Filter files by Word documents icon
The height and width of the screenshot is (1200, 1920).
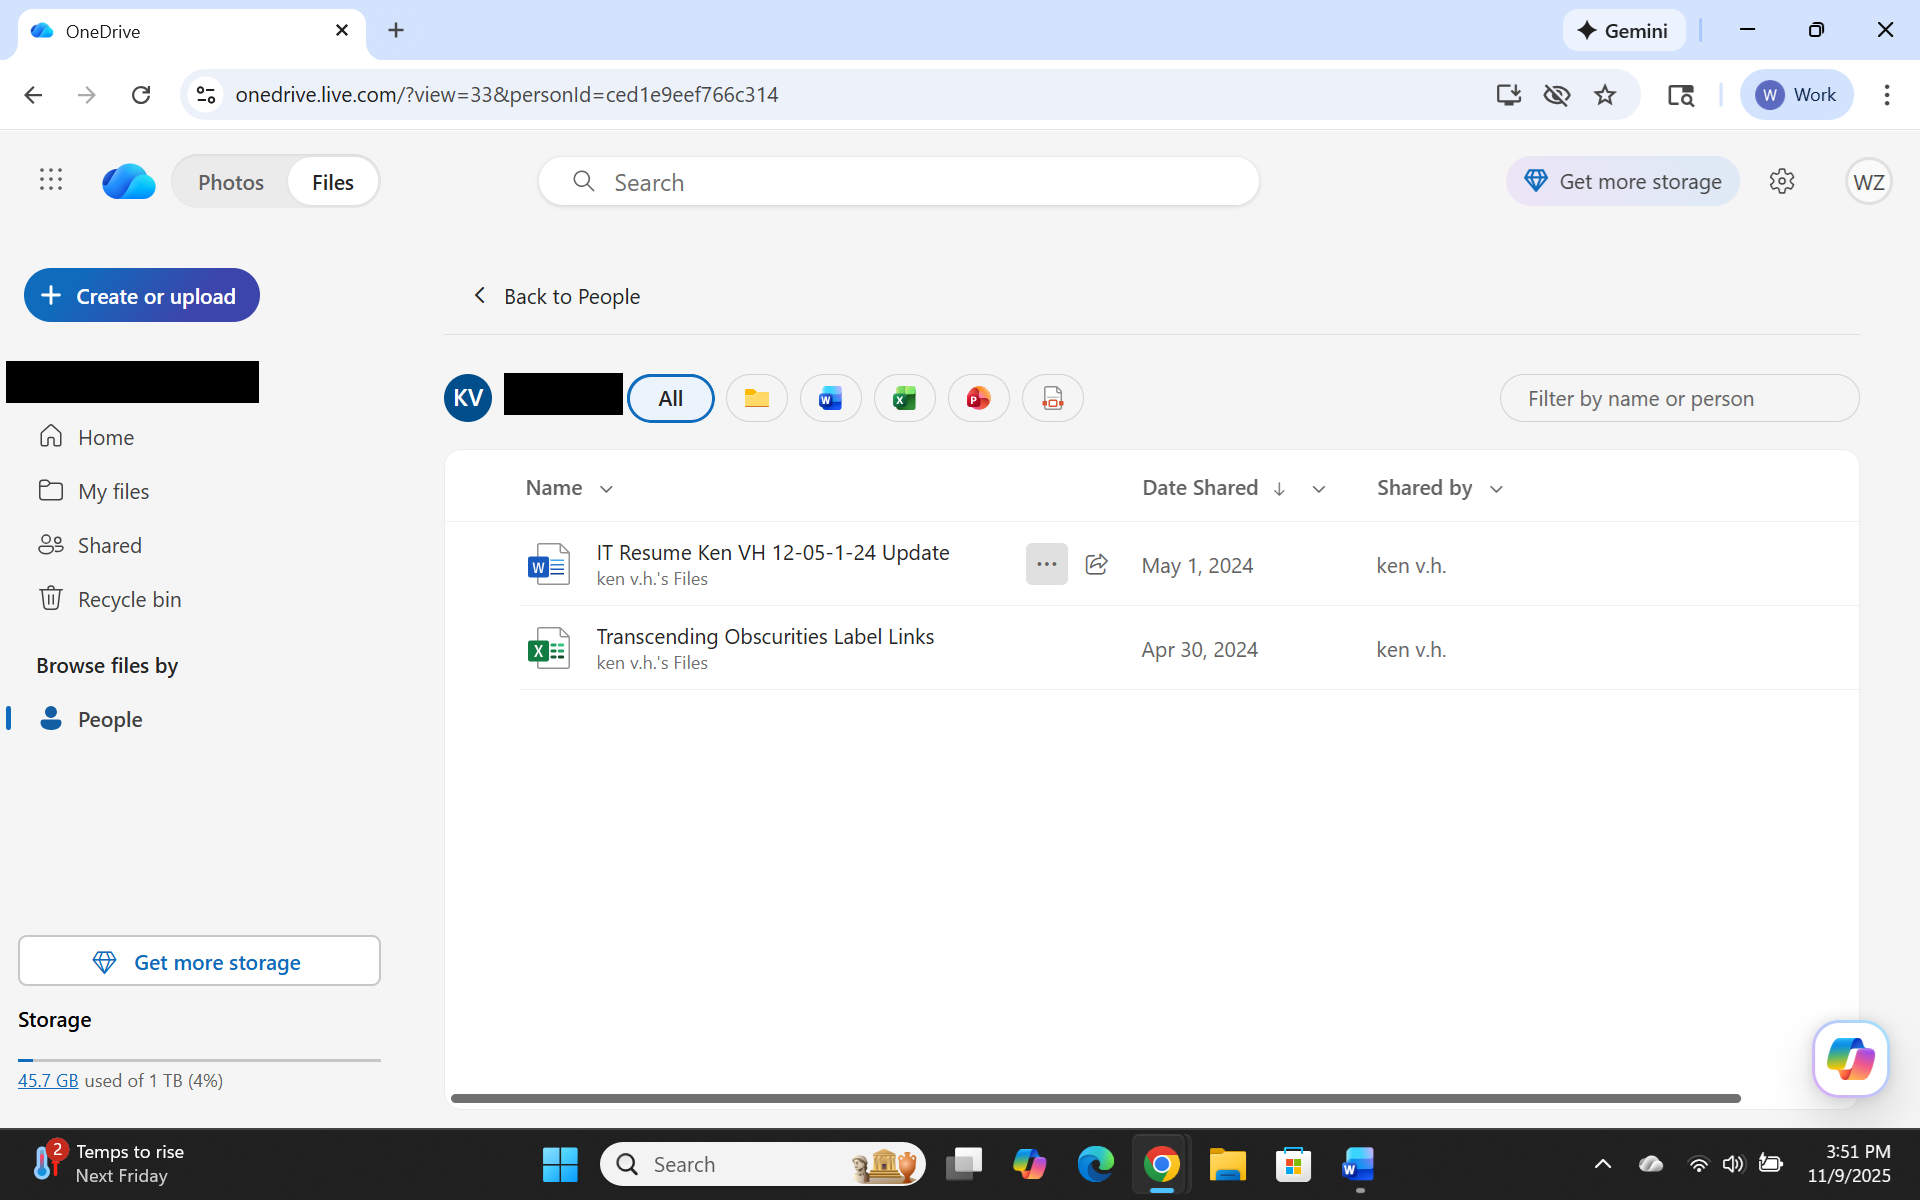(830, 398)
